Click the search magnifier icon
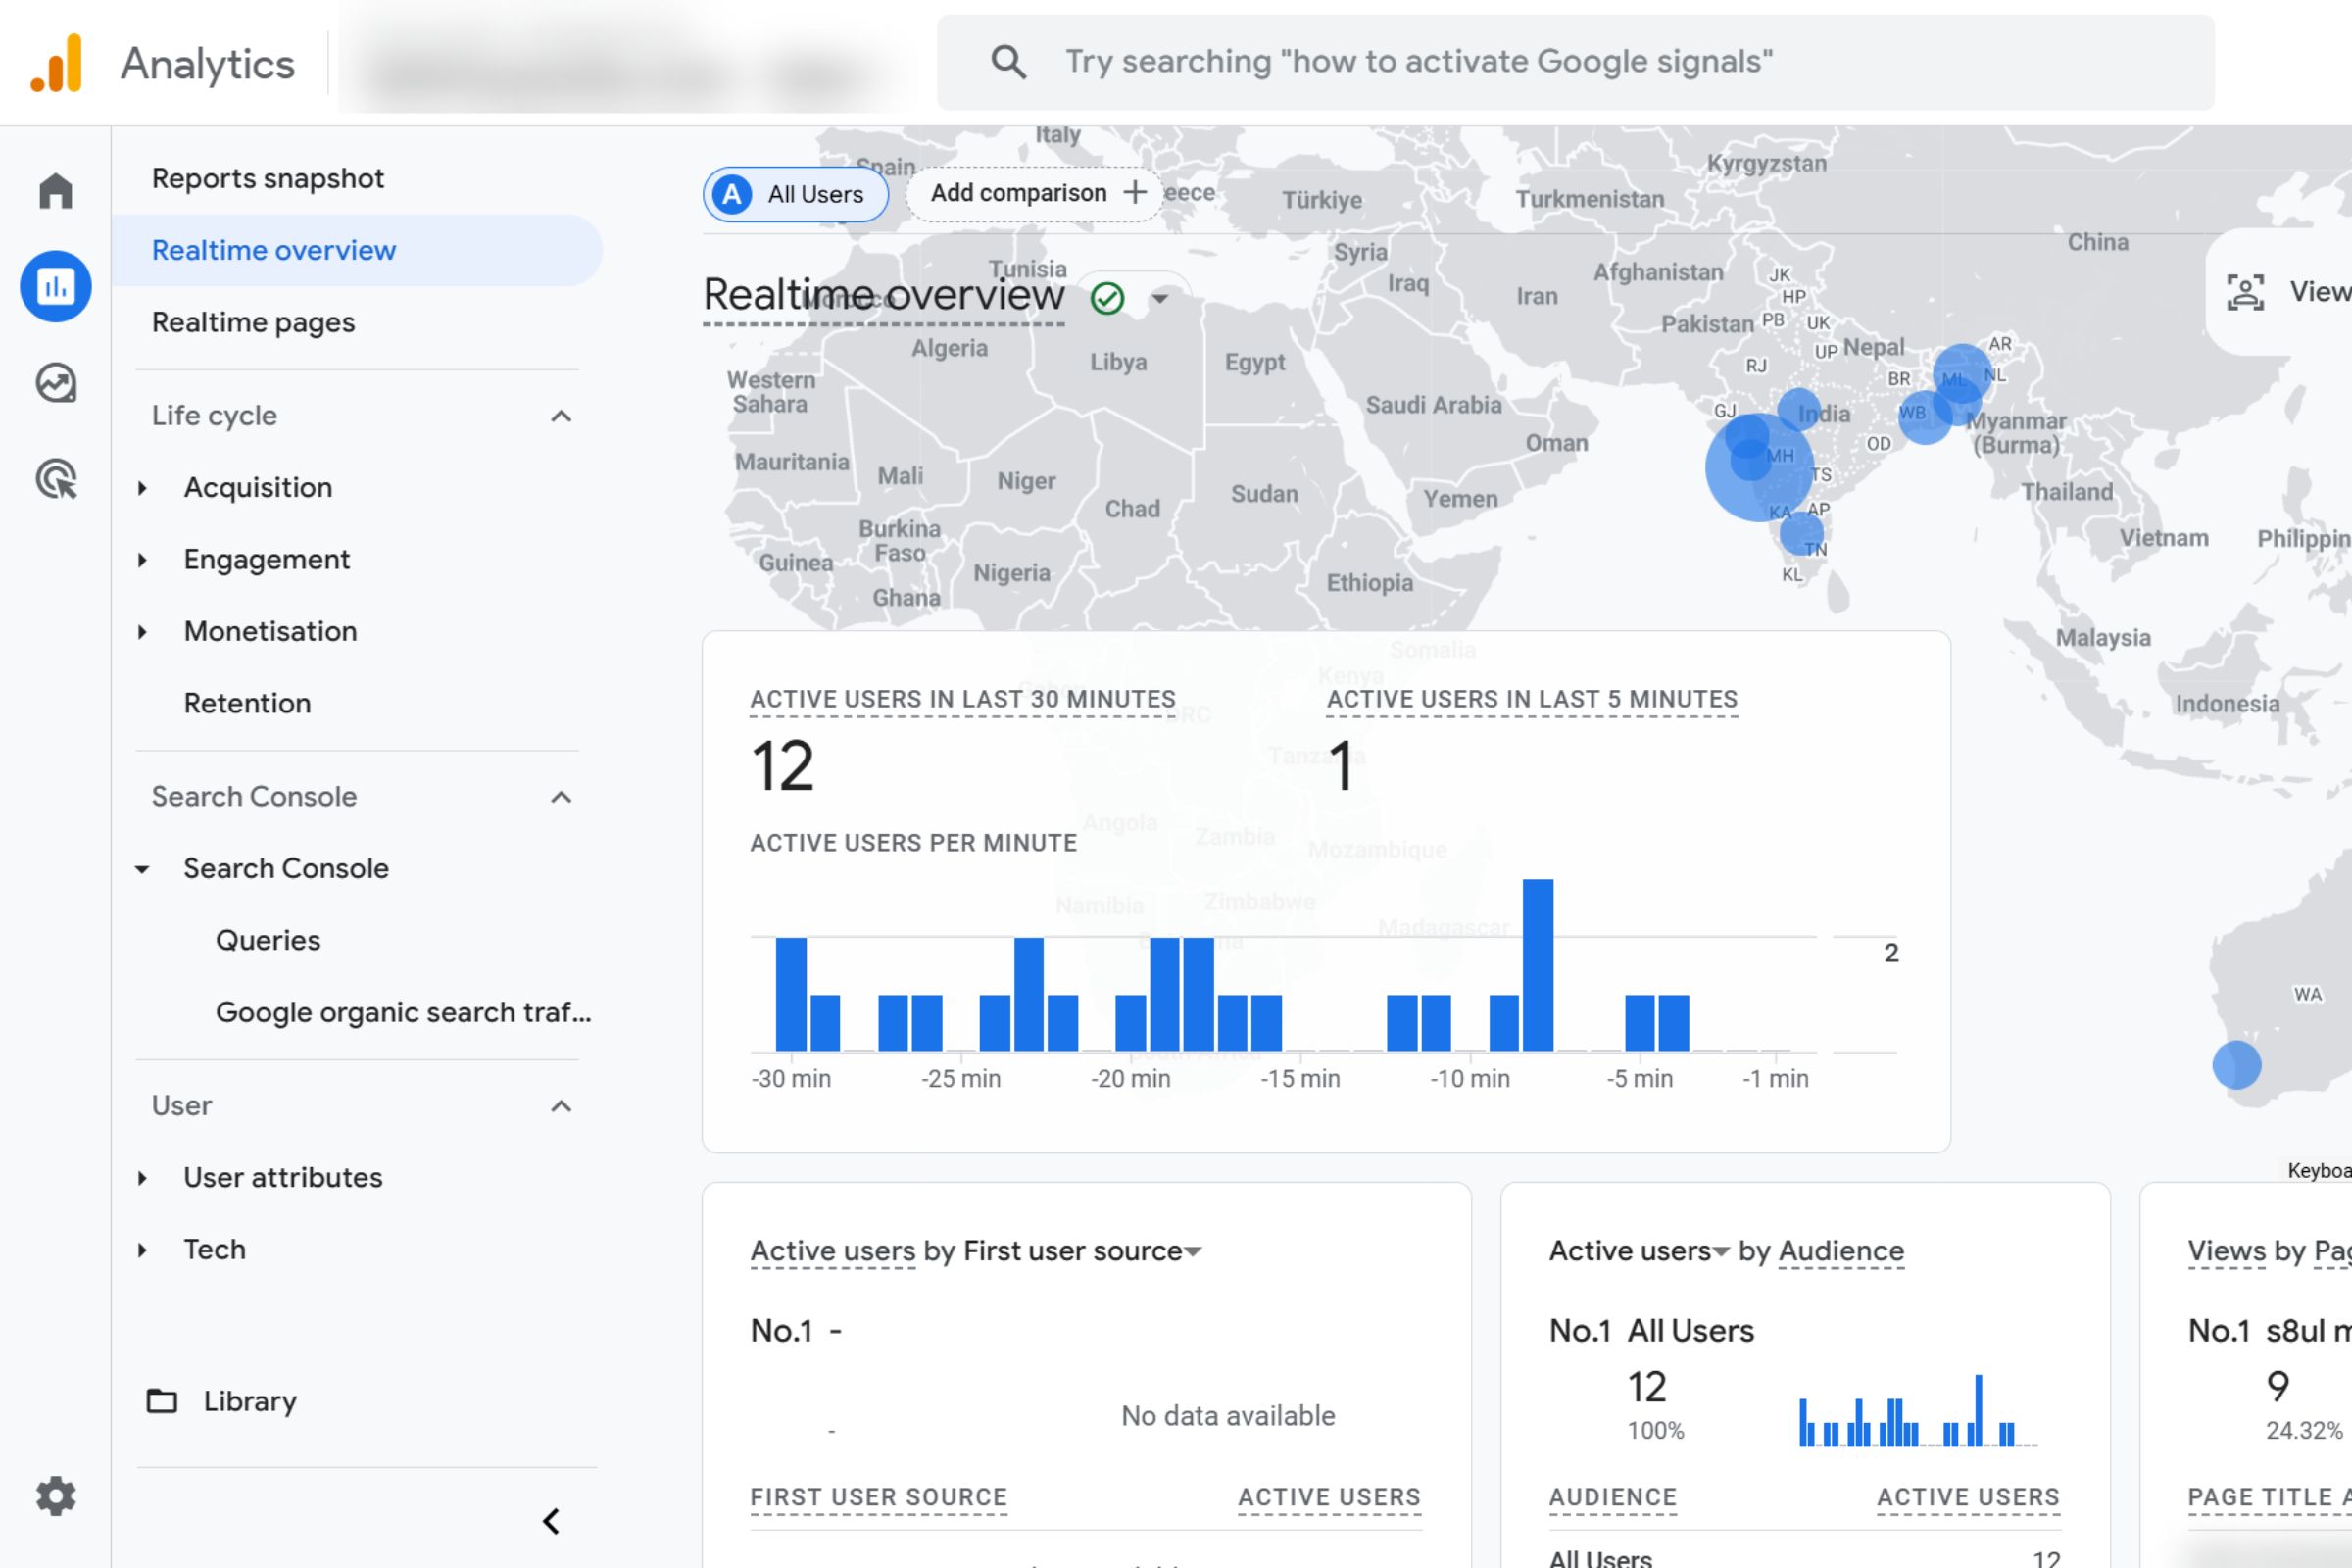 pyautogui.click(x=1008, y=62)
